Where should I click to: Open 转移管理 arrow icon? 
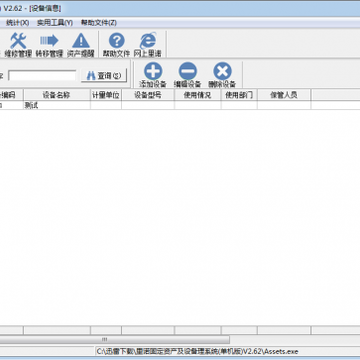[x=49, y=45]
